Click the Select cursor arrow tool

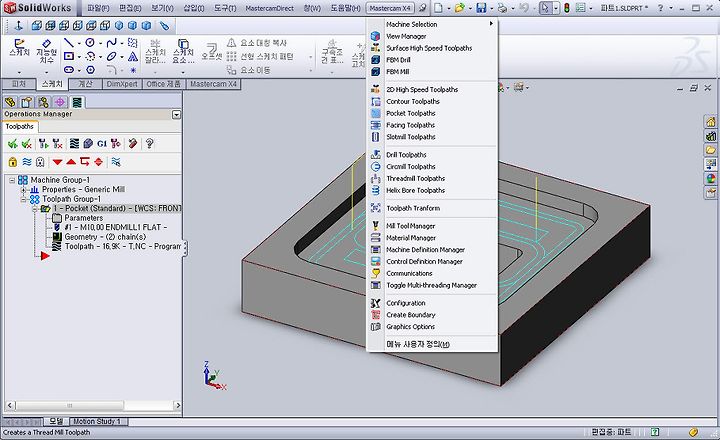pos(545,8)
